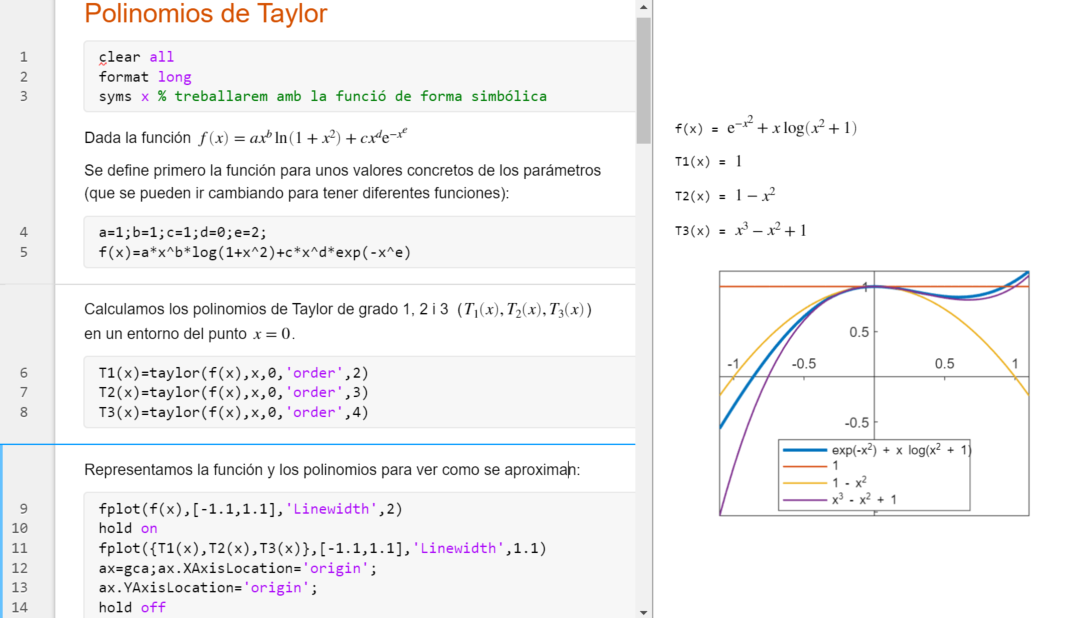Click the text paragraph 'Representamos la función'

tap(331, 470)
